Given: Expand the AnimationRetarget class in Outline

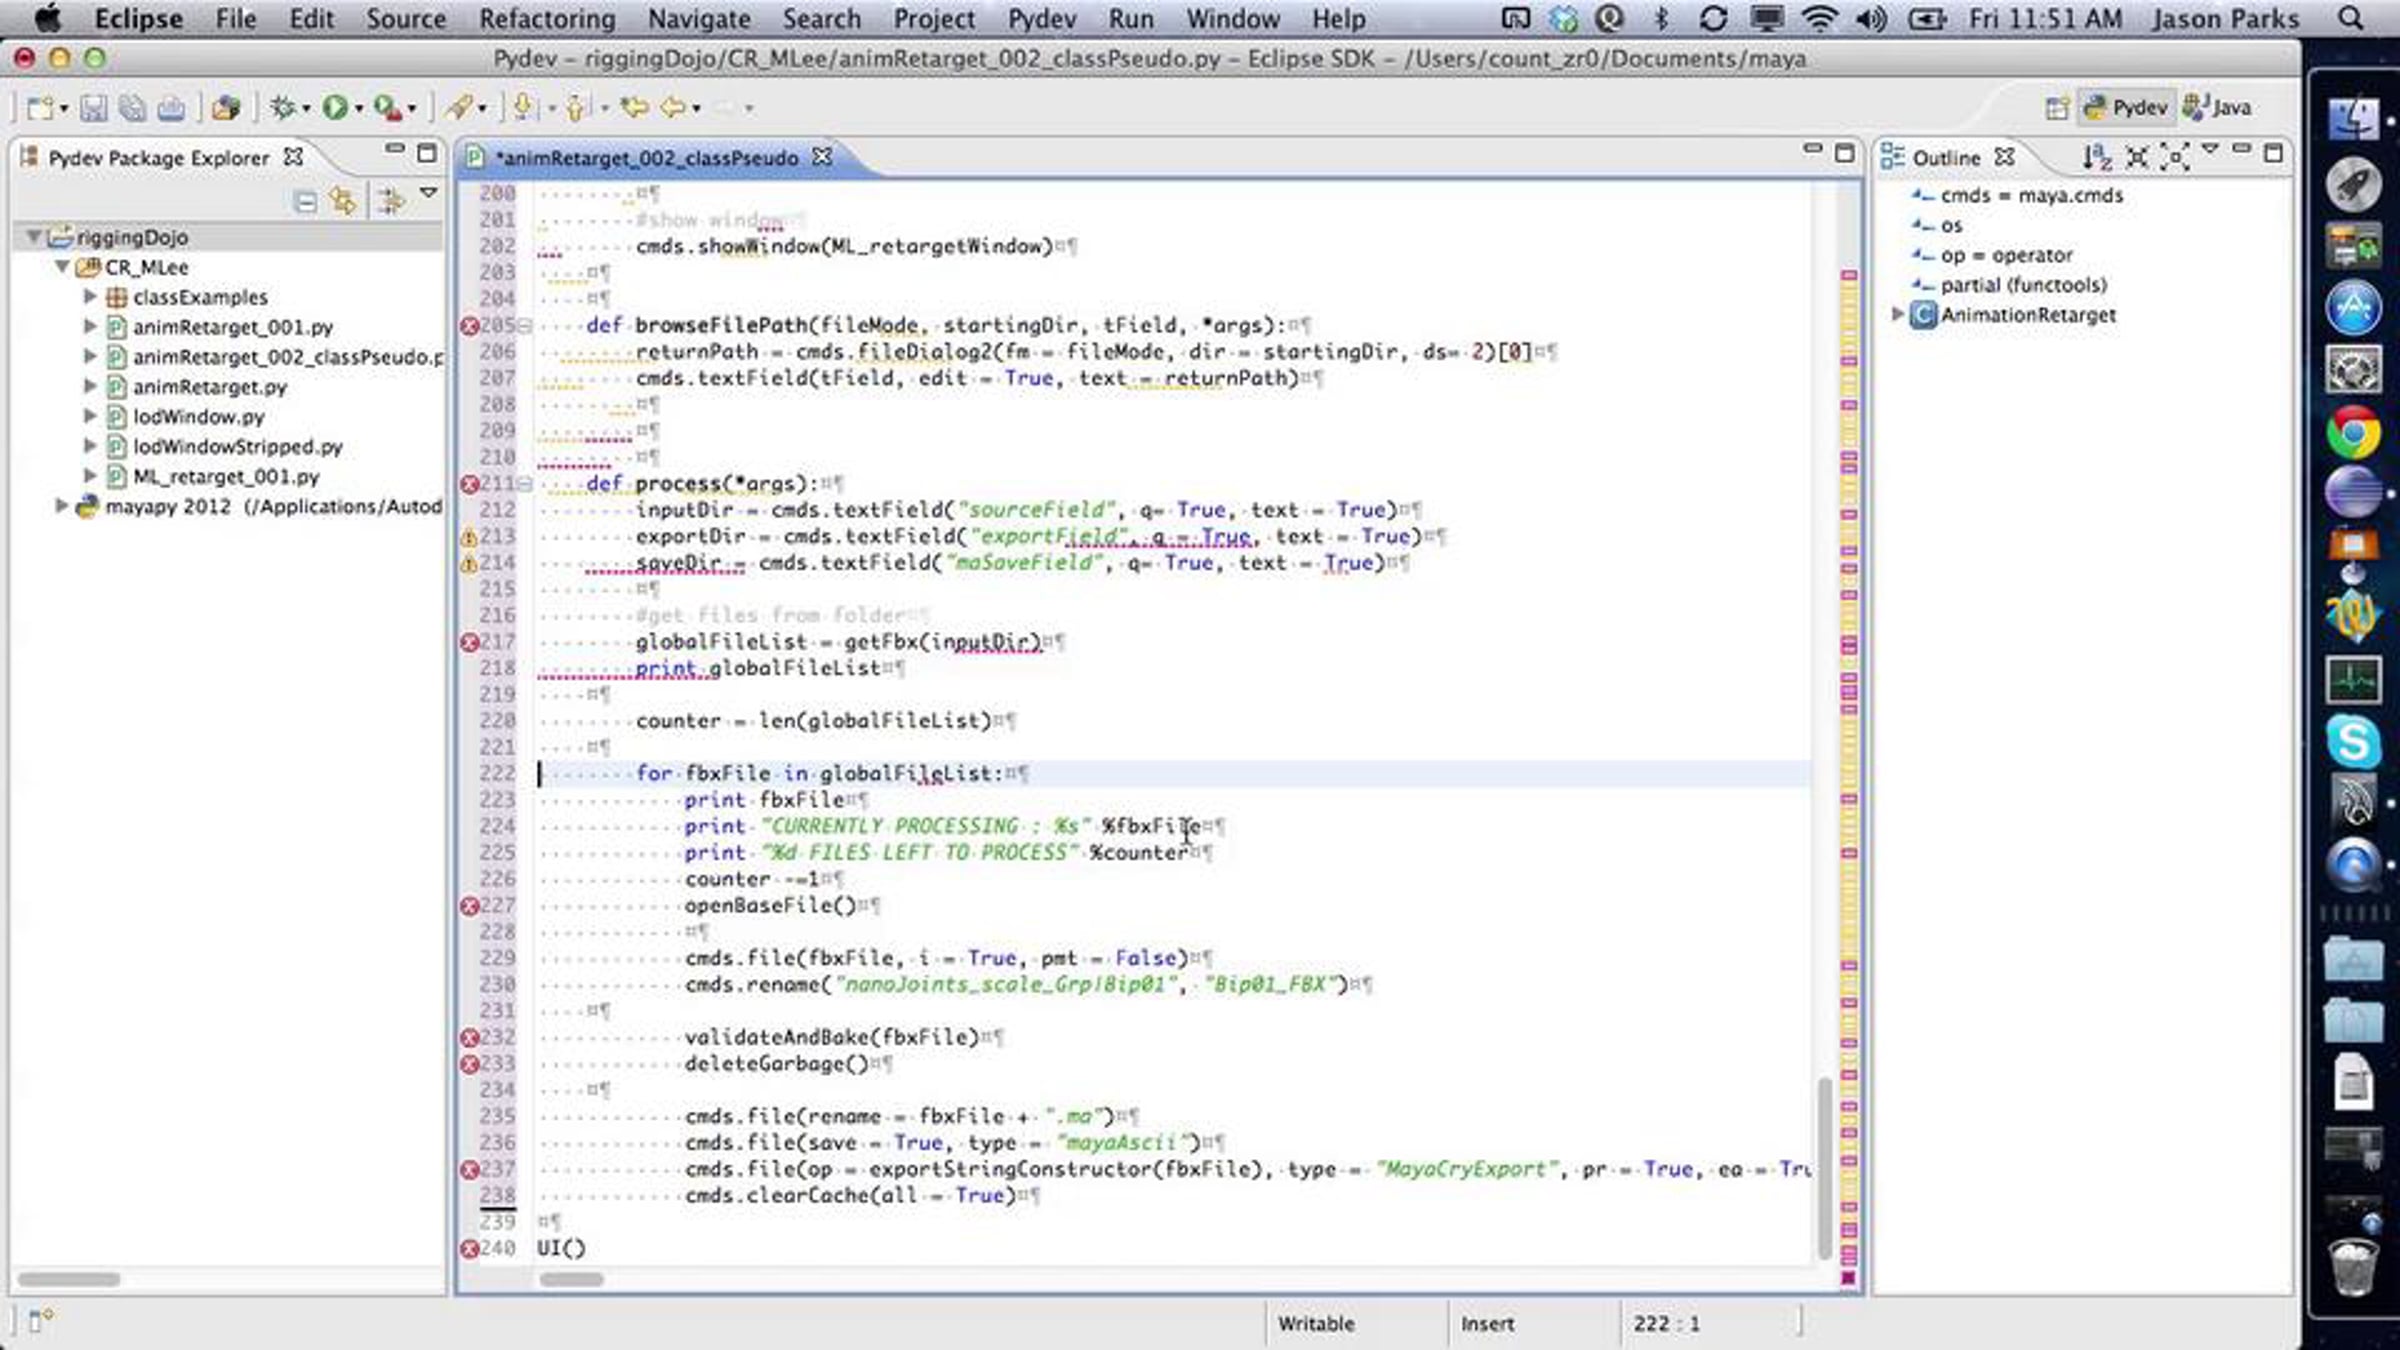Looking at the screenshot, I should [x=1897, y=315].
